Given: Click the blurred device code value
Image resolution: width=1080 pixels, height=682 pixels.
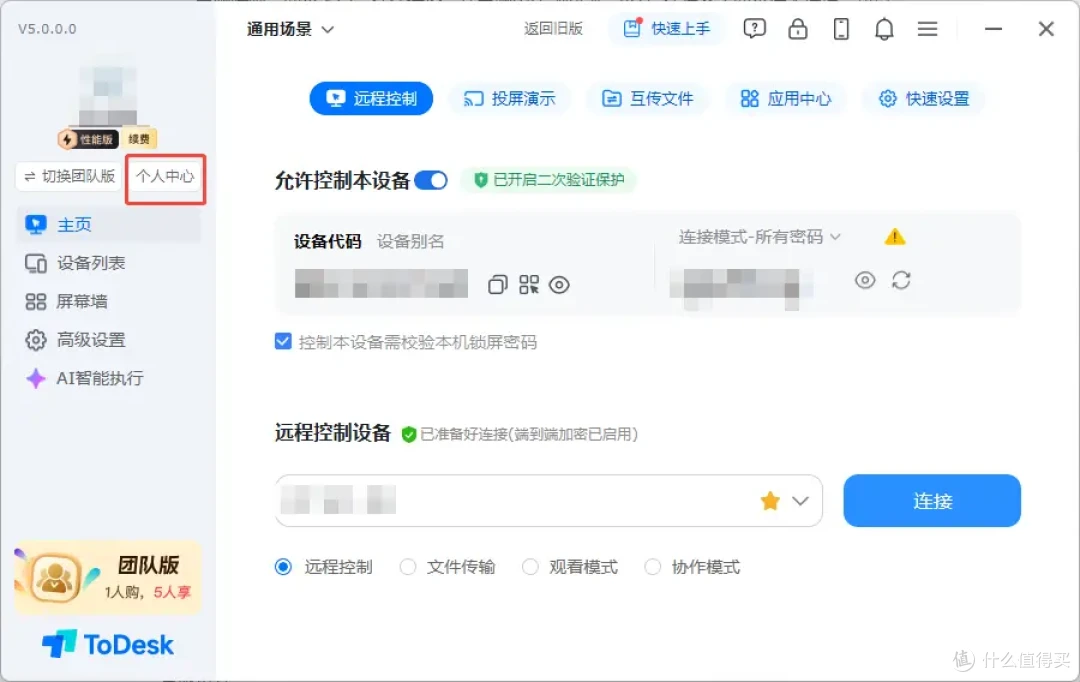Looking at the screenshot, I should click(x=381, y=283).
